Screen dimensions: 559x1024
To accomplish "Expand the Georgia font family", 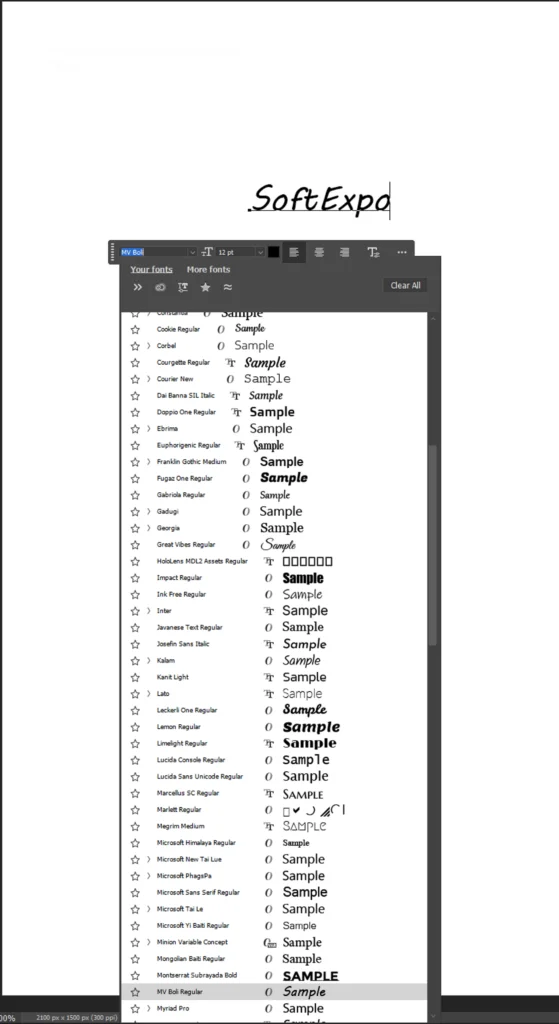I will pyautogui.click(x=148, y=528).
